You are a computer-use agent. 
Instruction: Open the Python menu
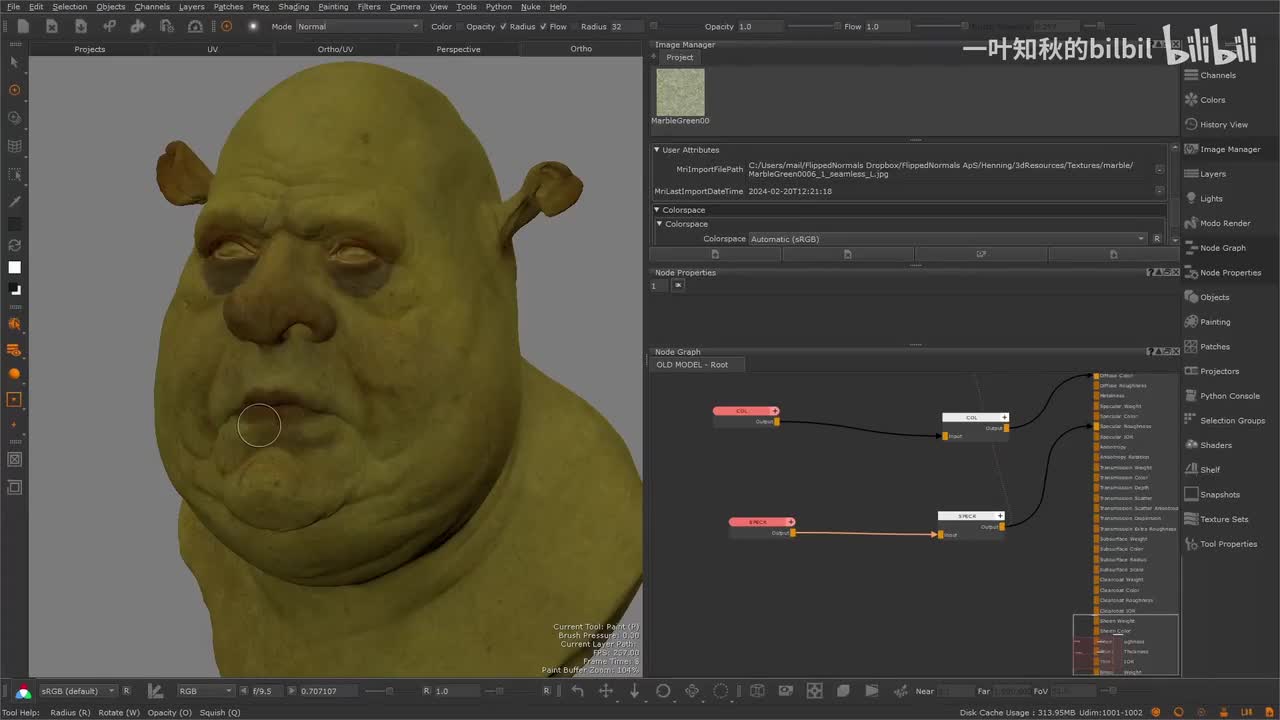[499, 7]
